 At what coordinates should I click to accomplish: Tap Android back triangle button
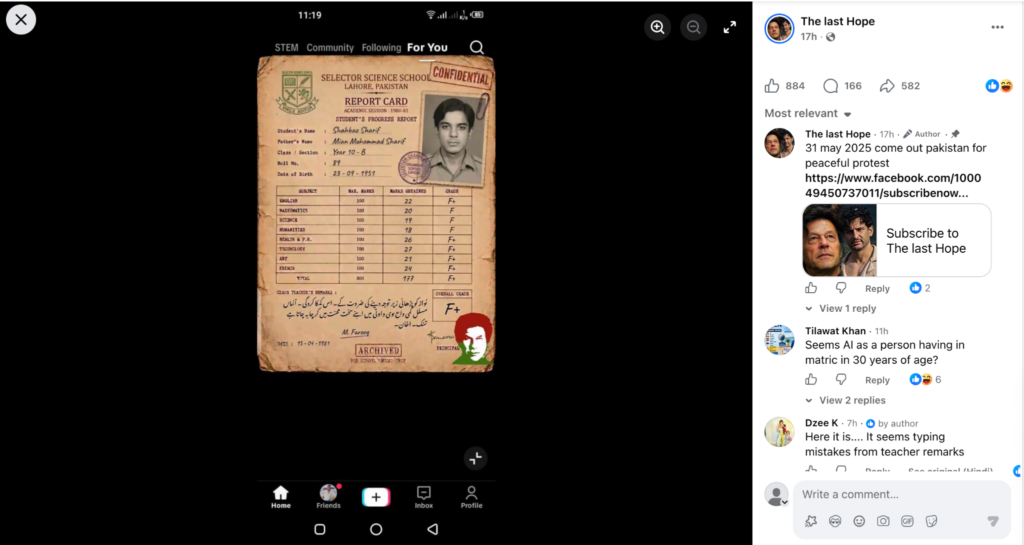[432, 529]
